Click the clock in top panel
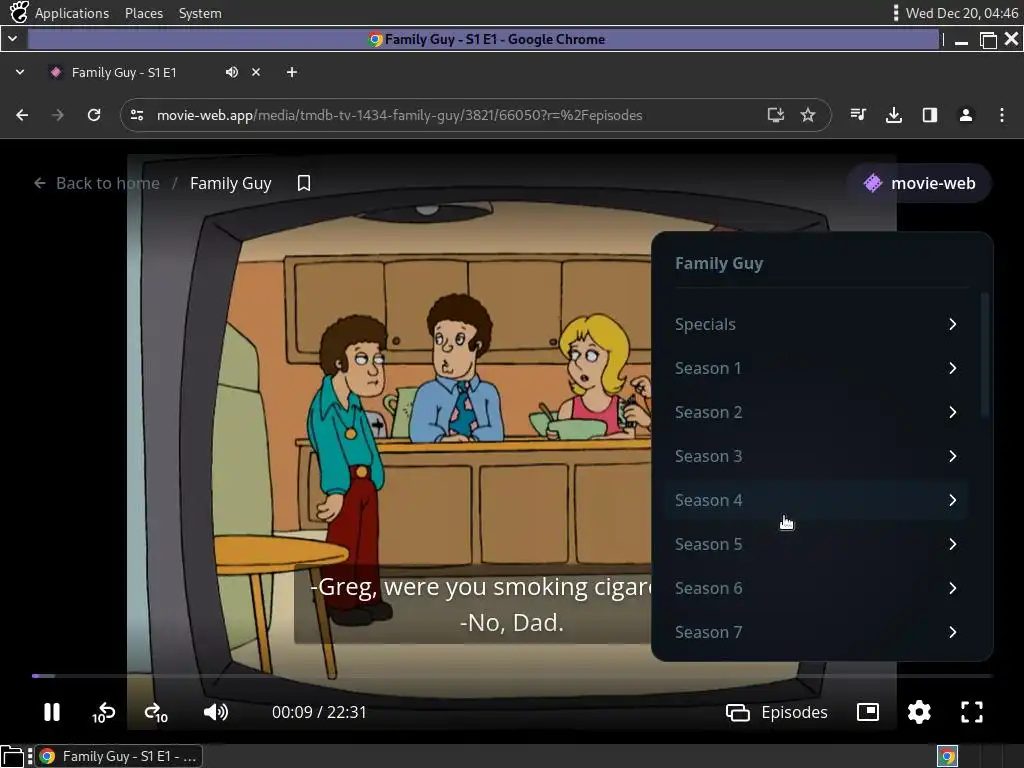Viewport: 1024px width, 768px height. 961,13
